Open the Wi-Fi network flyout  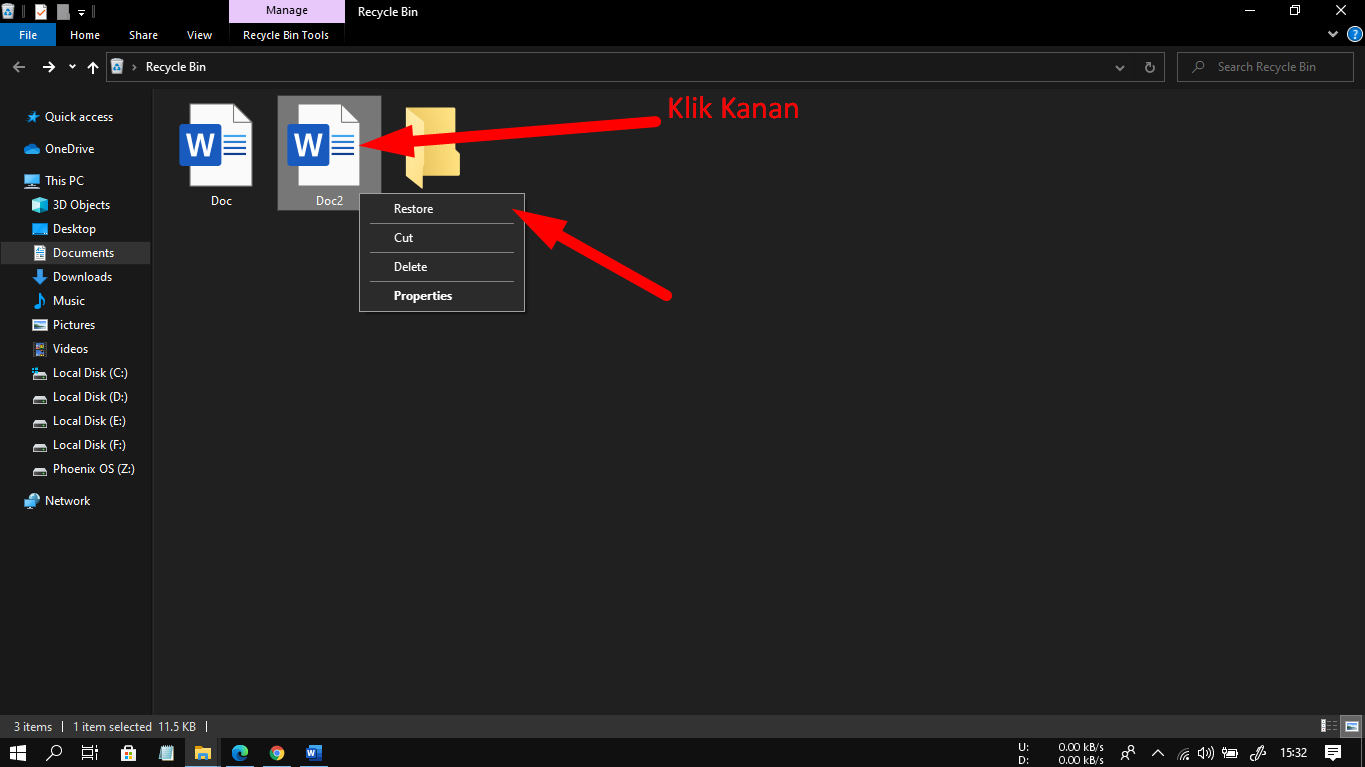(x=1184, y=753)
